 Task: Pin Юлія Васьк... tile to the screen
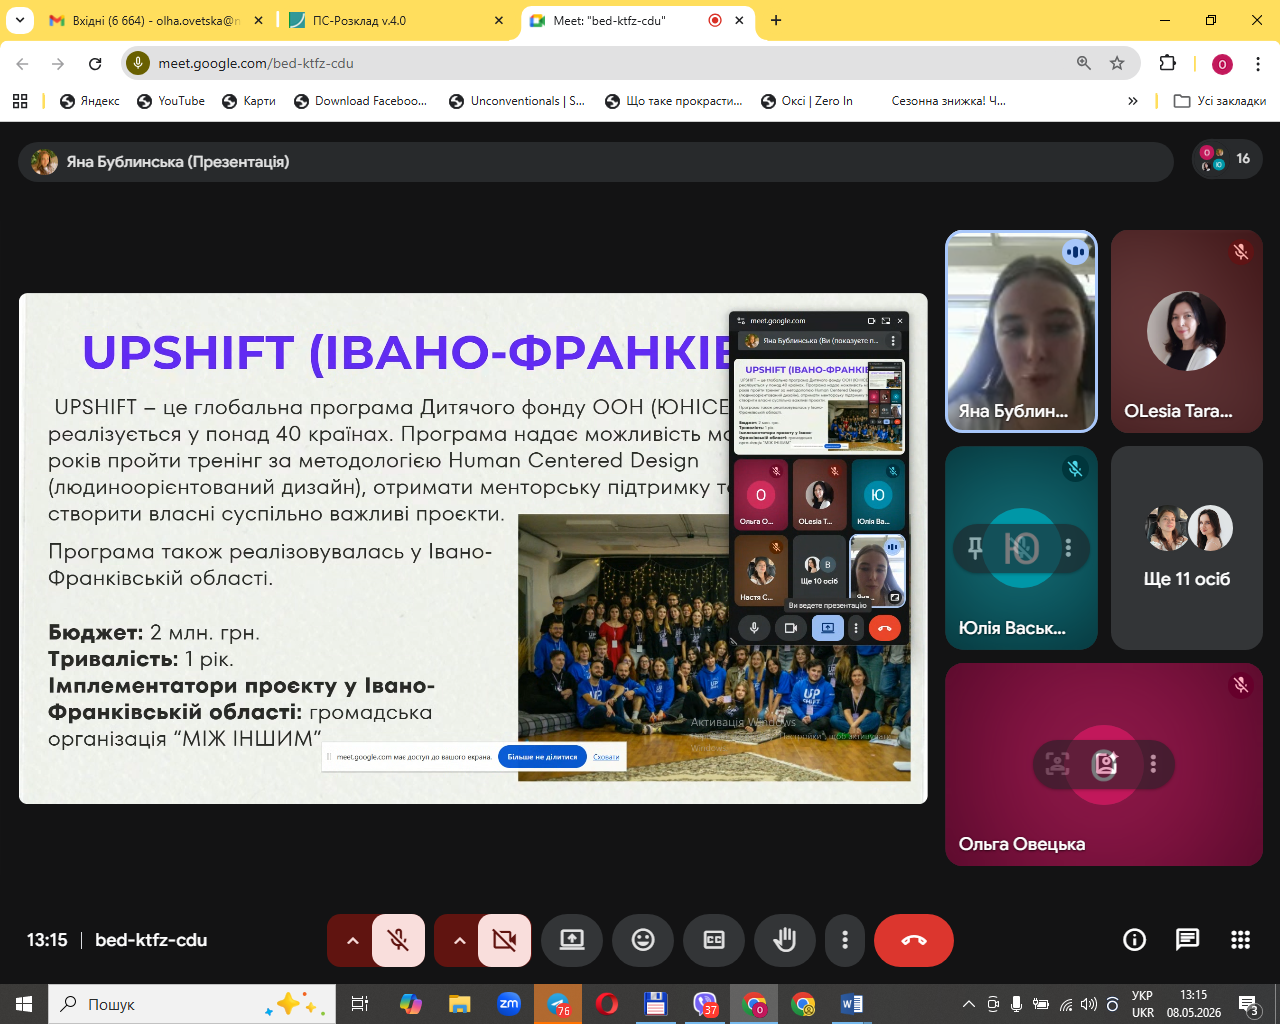tap(975, 548)
